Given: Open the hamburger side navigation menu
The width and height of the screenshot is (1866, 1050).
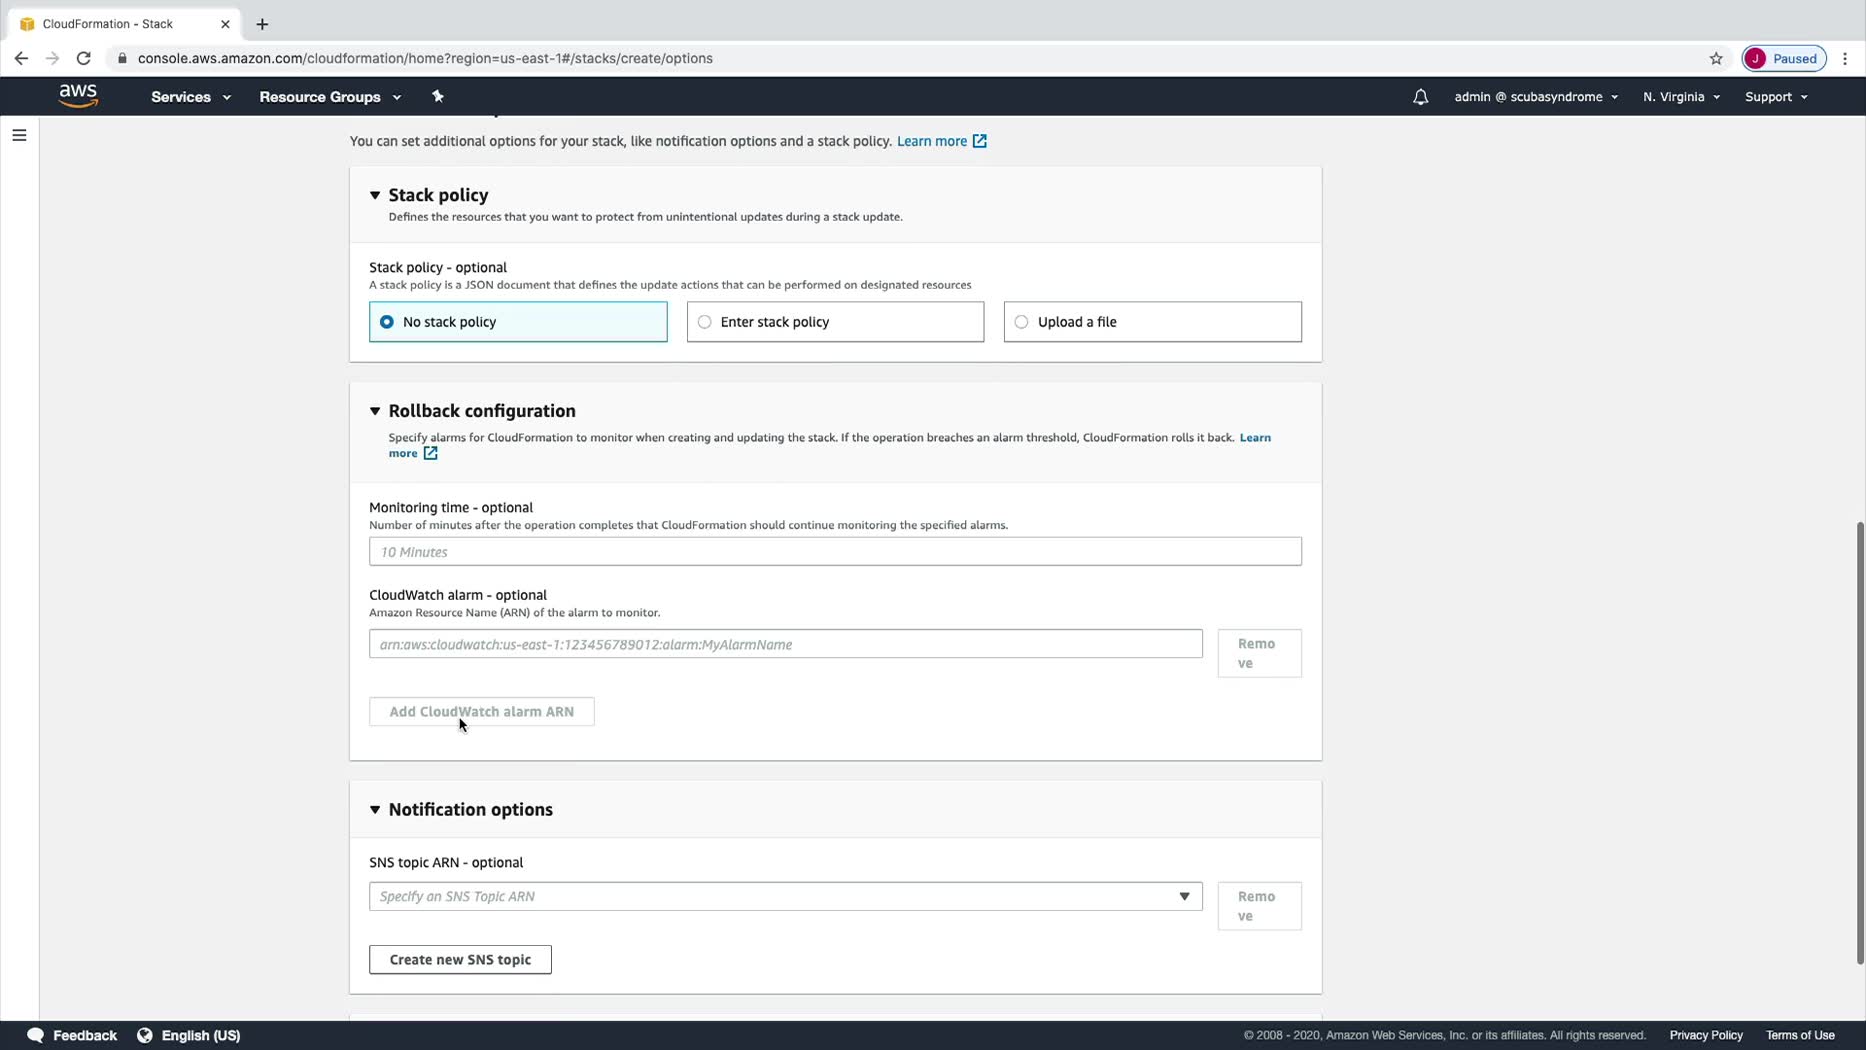Looking at the screenshot, I should 19,135.
